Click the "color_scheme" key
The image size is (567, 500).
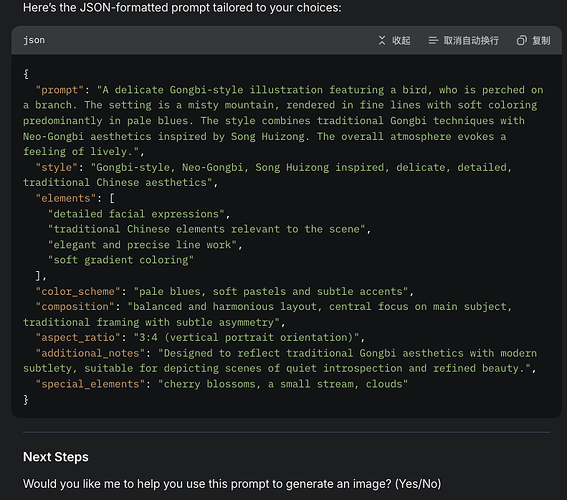point(78,291)
